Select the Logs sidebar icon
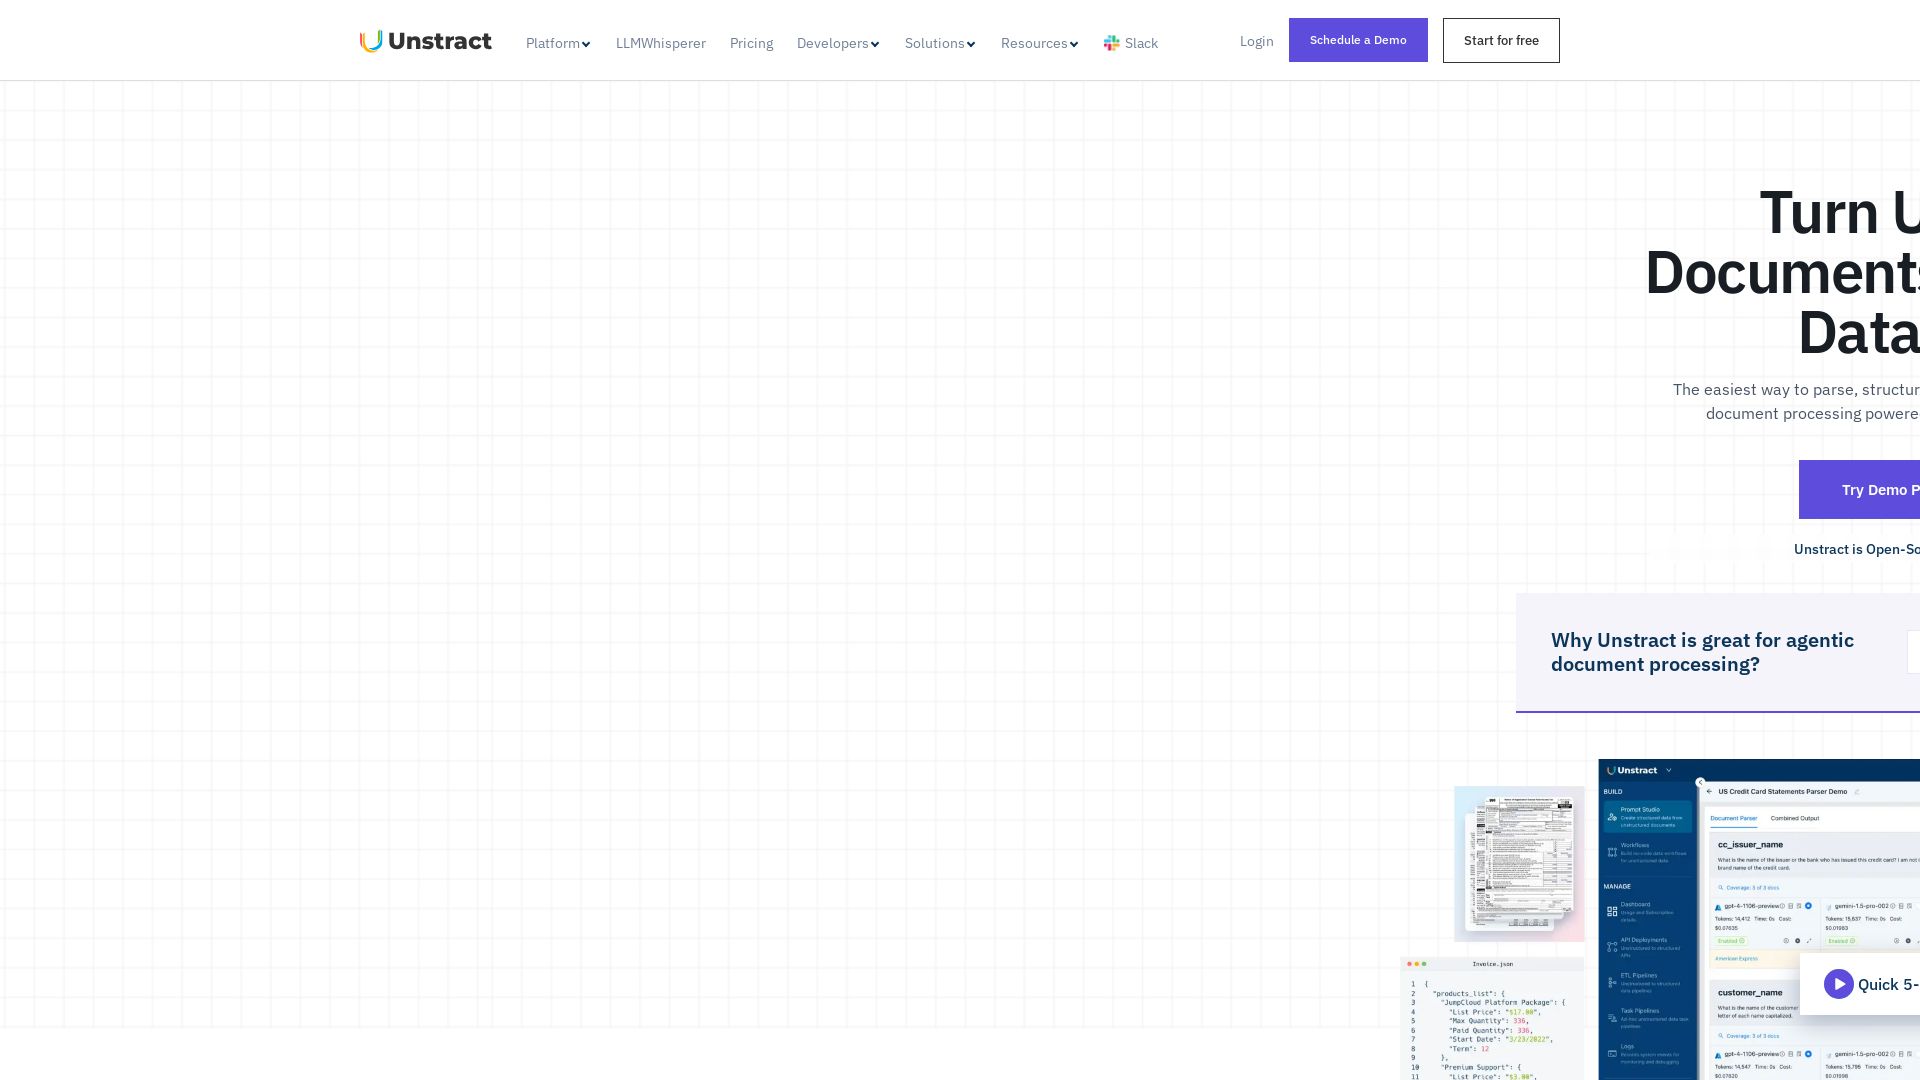1920x1080 pixels. coord(1612,1054)
